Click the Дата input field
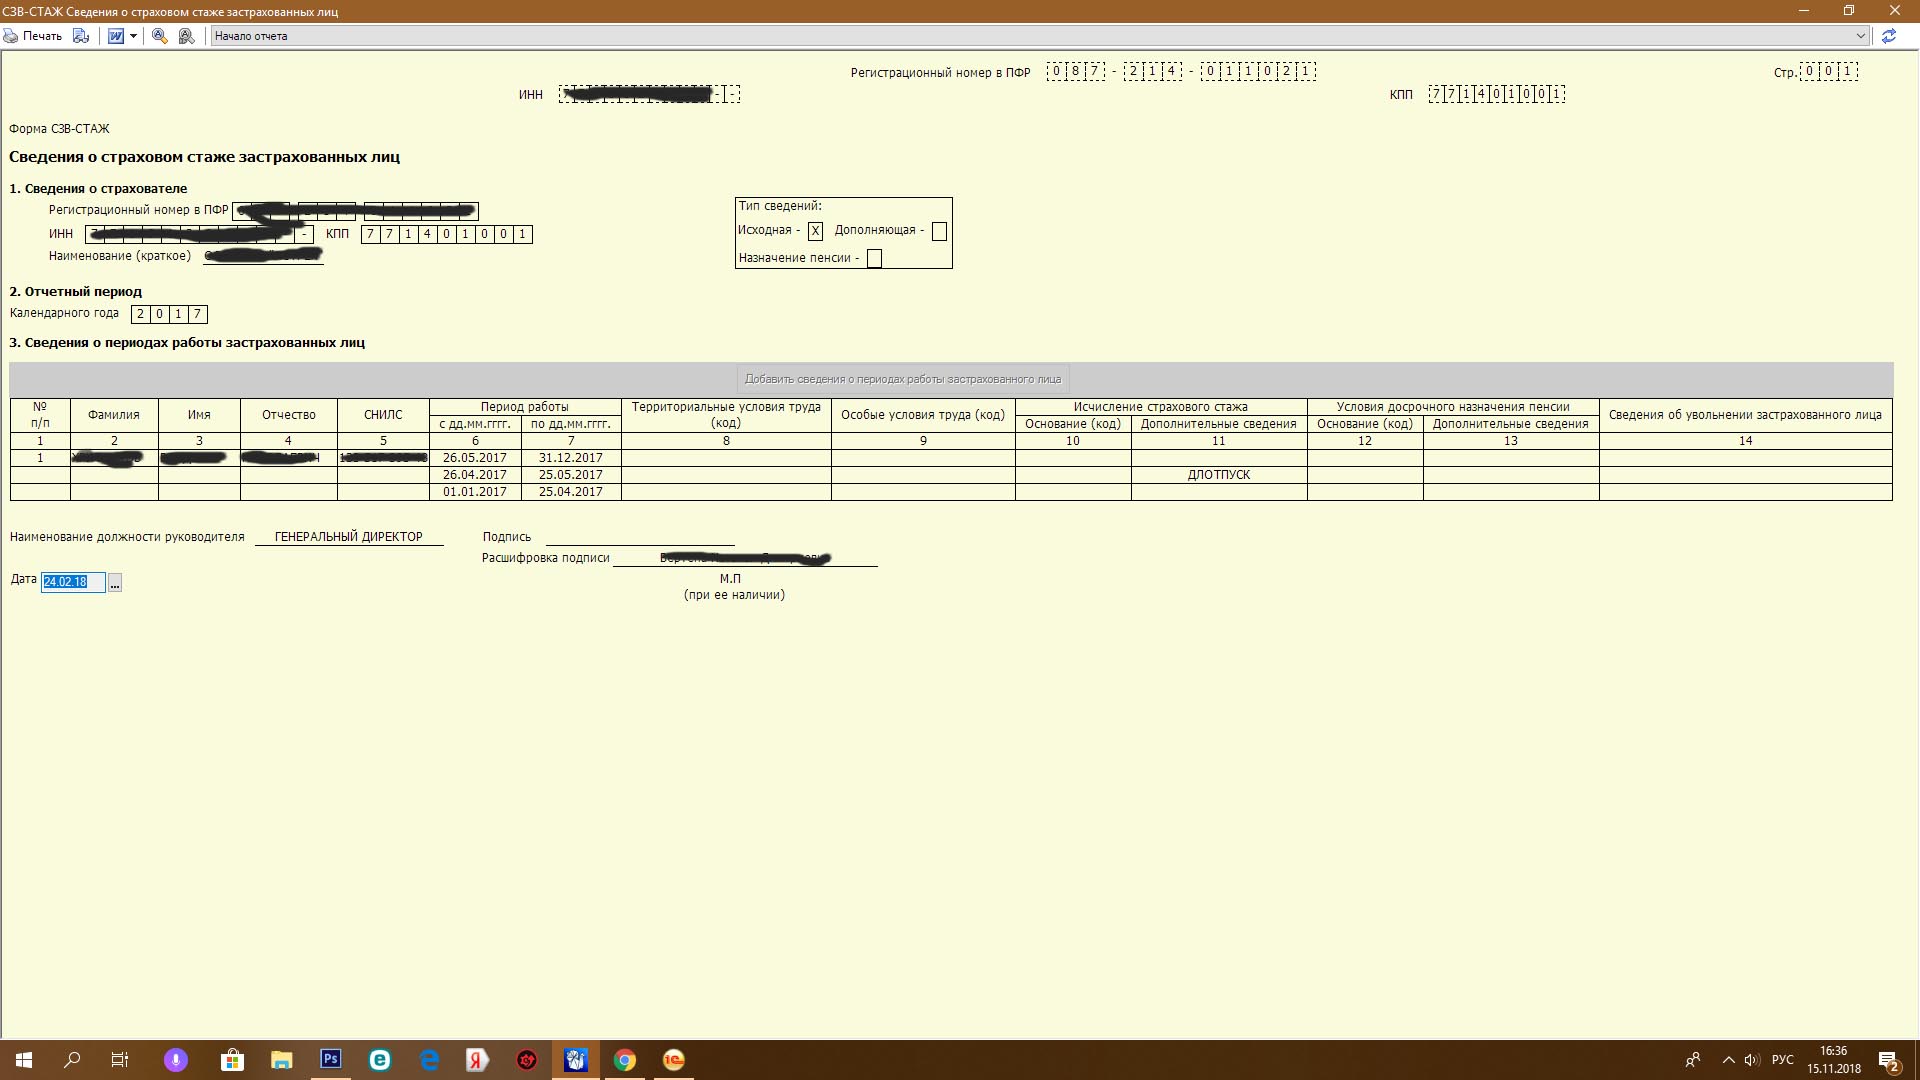The image size is (1920, 1080). click(x=72, y=582)
